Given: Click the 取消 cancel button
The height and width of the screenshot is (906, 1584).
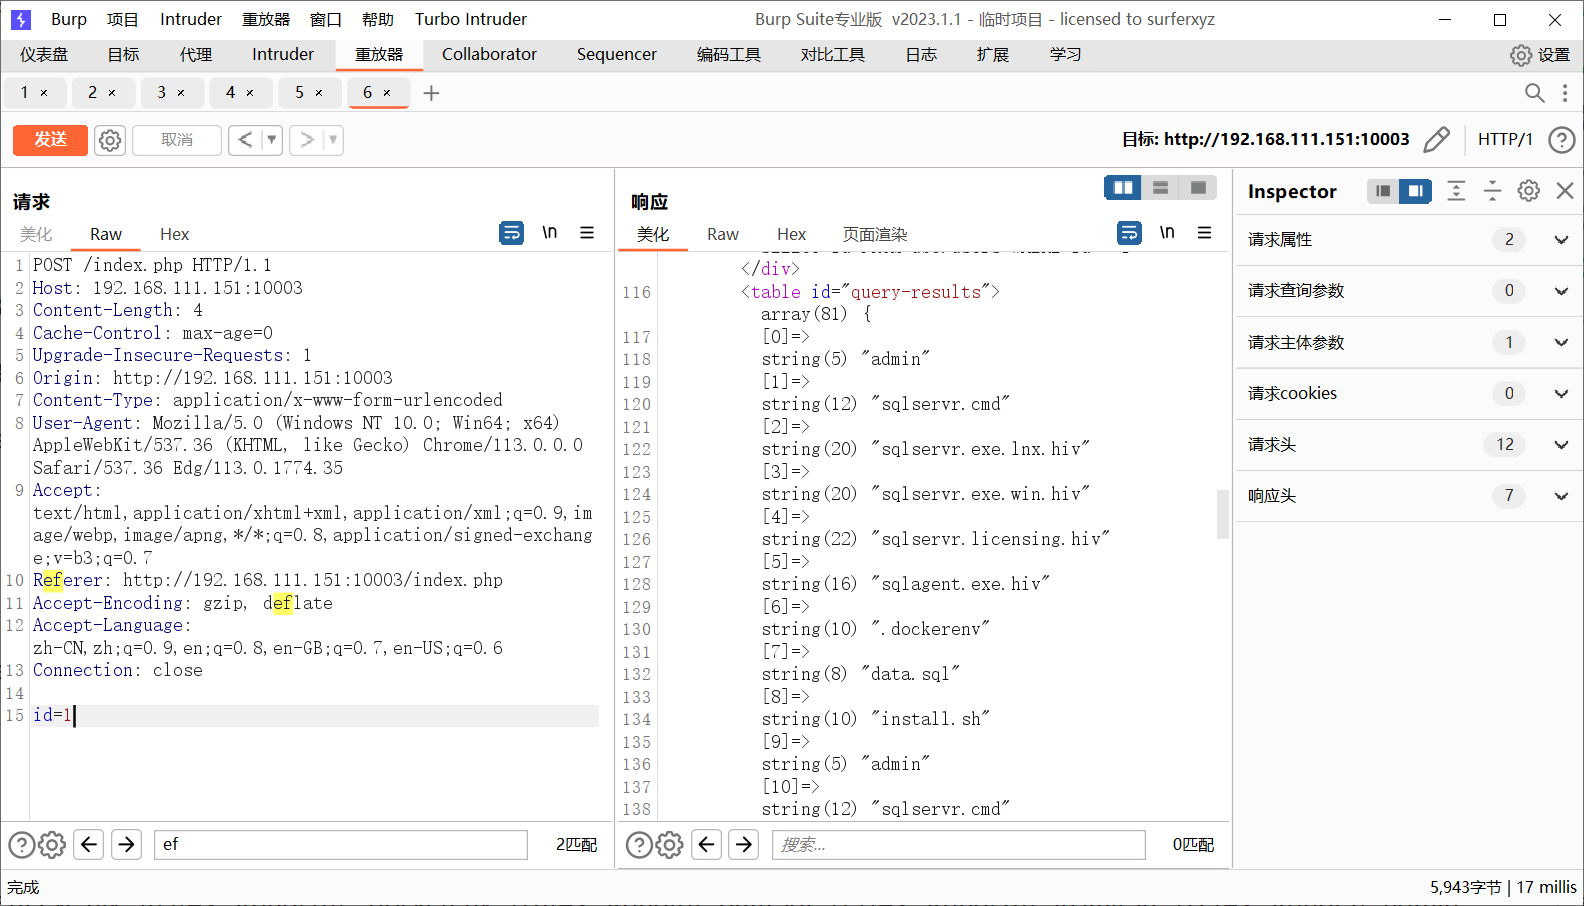Looking at the screenshot, I should tap(177, 140).
